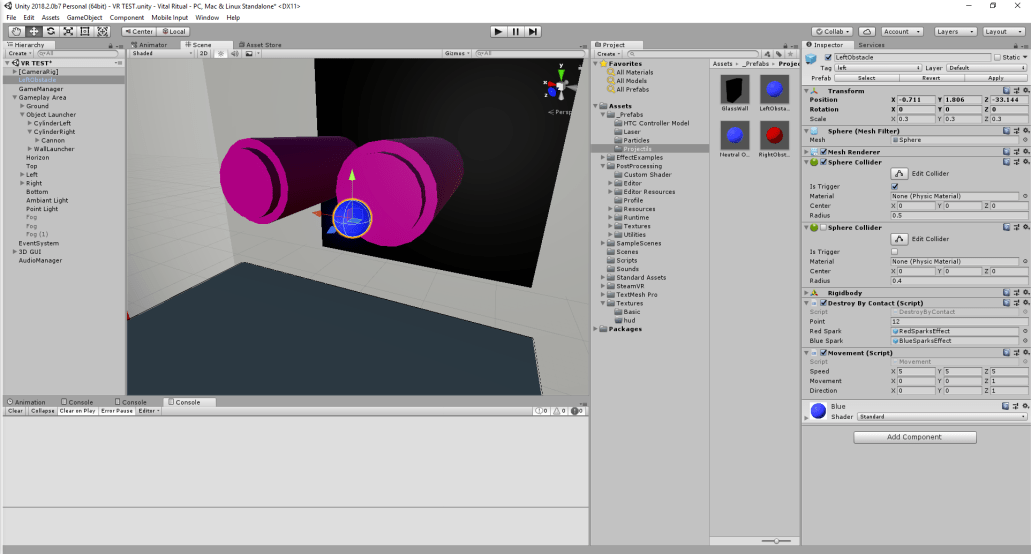The width and height of the screenshot is (1031, 554).
Task: Click the Step frame button
Action: 535,31
